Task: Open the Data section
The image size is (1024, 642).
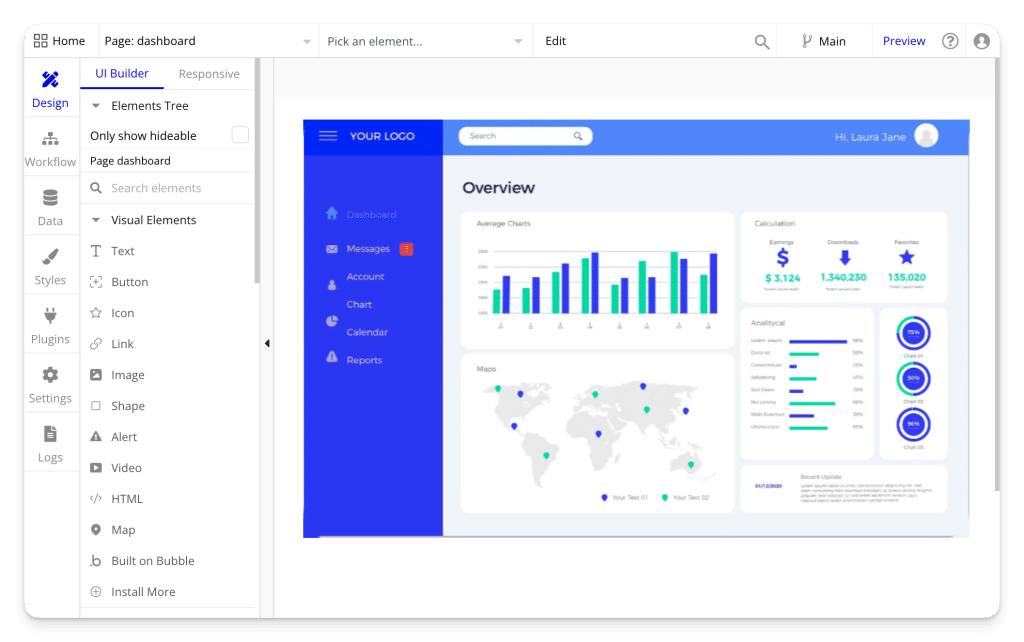Action: point(50,208)
